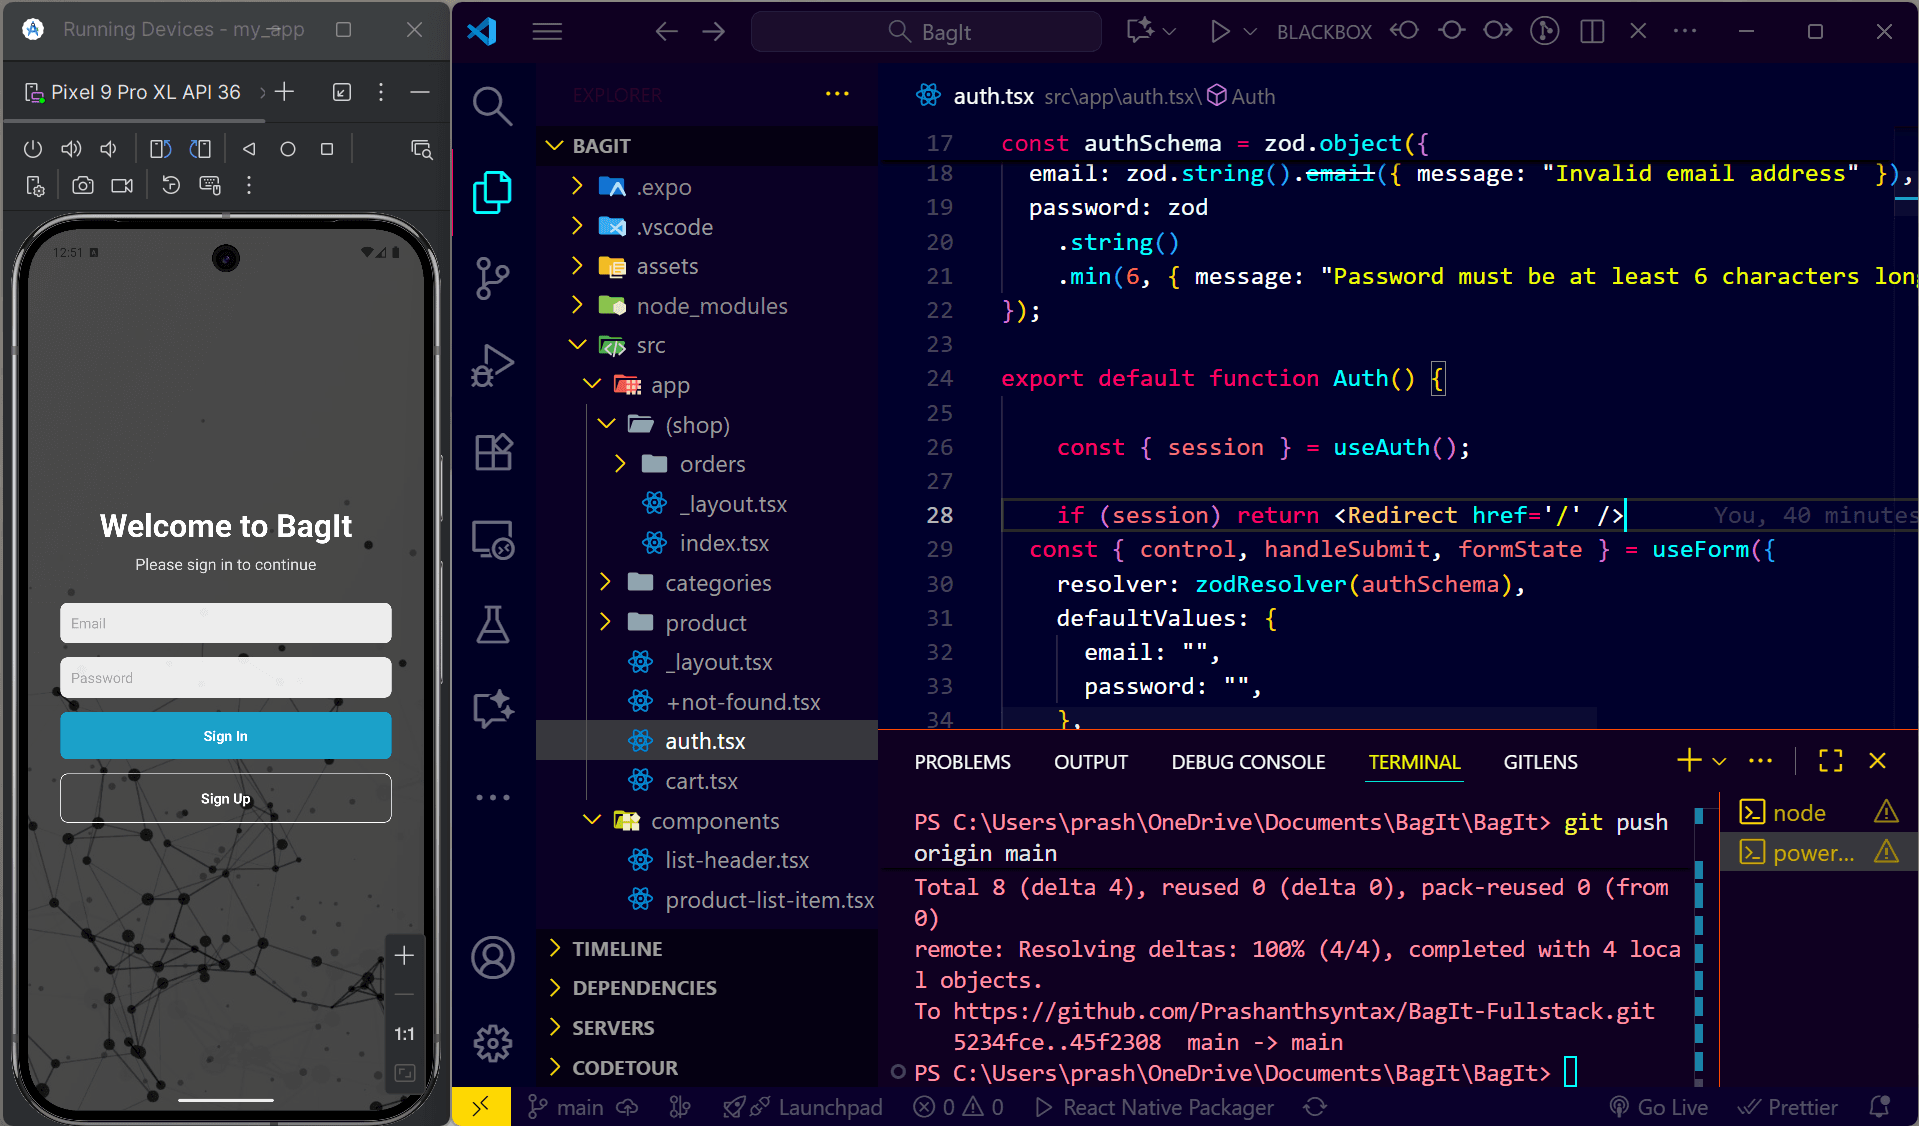Select the node terminal session
The width and height of the screenshot is (1919, 1126).
pyautogui.click(x=1819, y=812)
